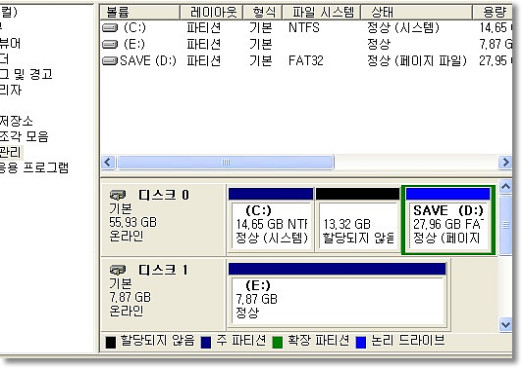Click the 디스크 1 disk icon

(118, 269)
